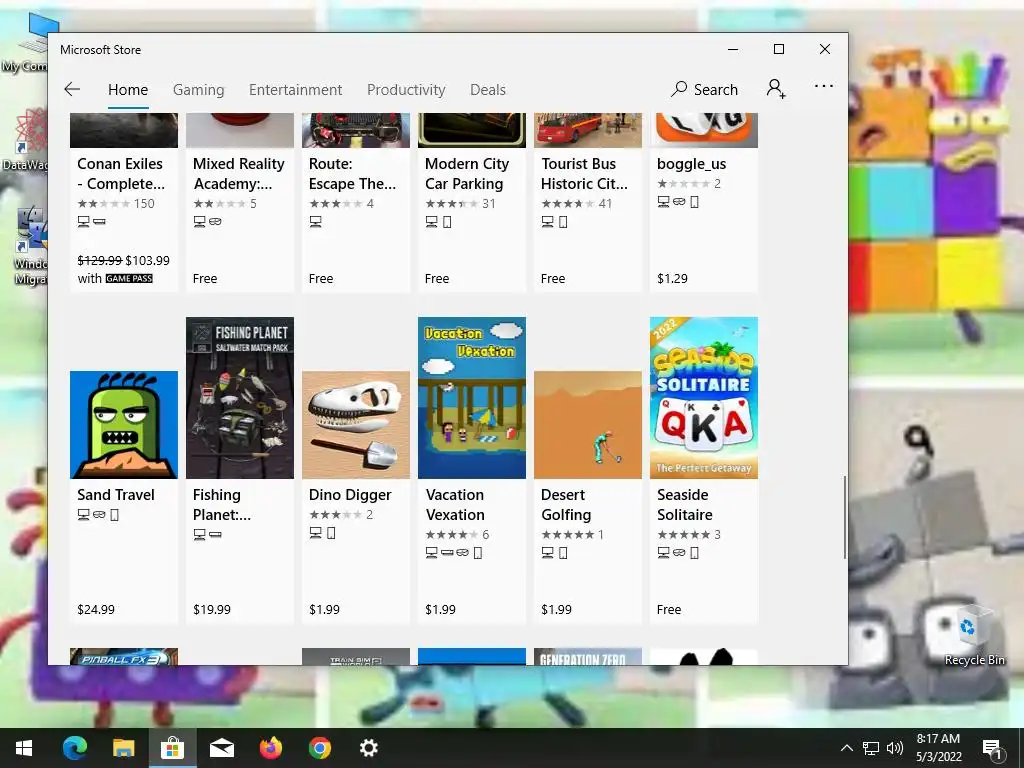Open Settings gear on the taskbar
The height and width of the screenshot is (768, 1024).
pyautogui.click(x=368, y=748)
